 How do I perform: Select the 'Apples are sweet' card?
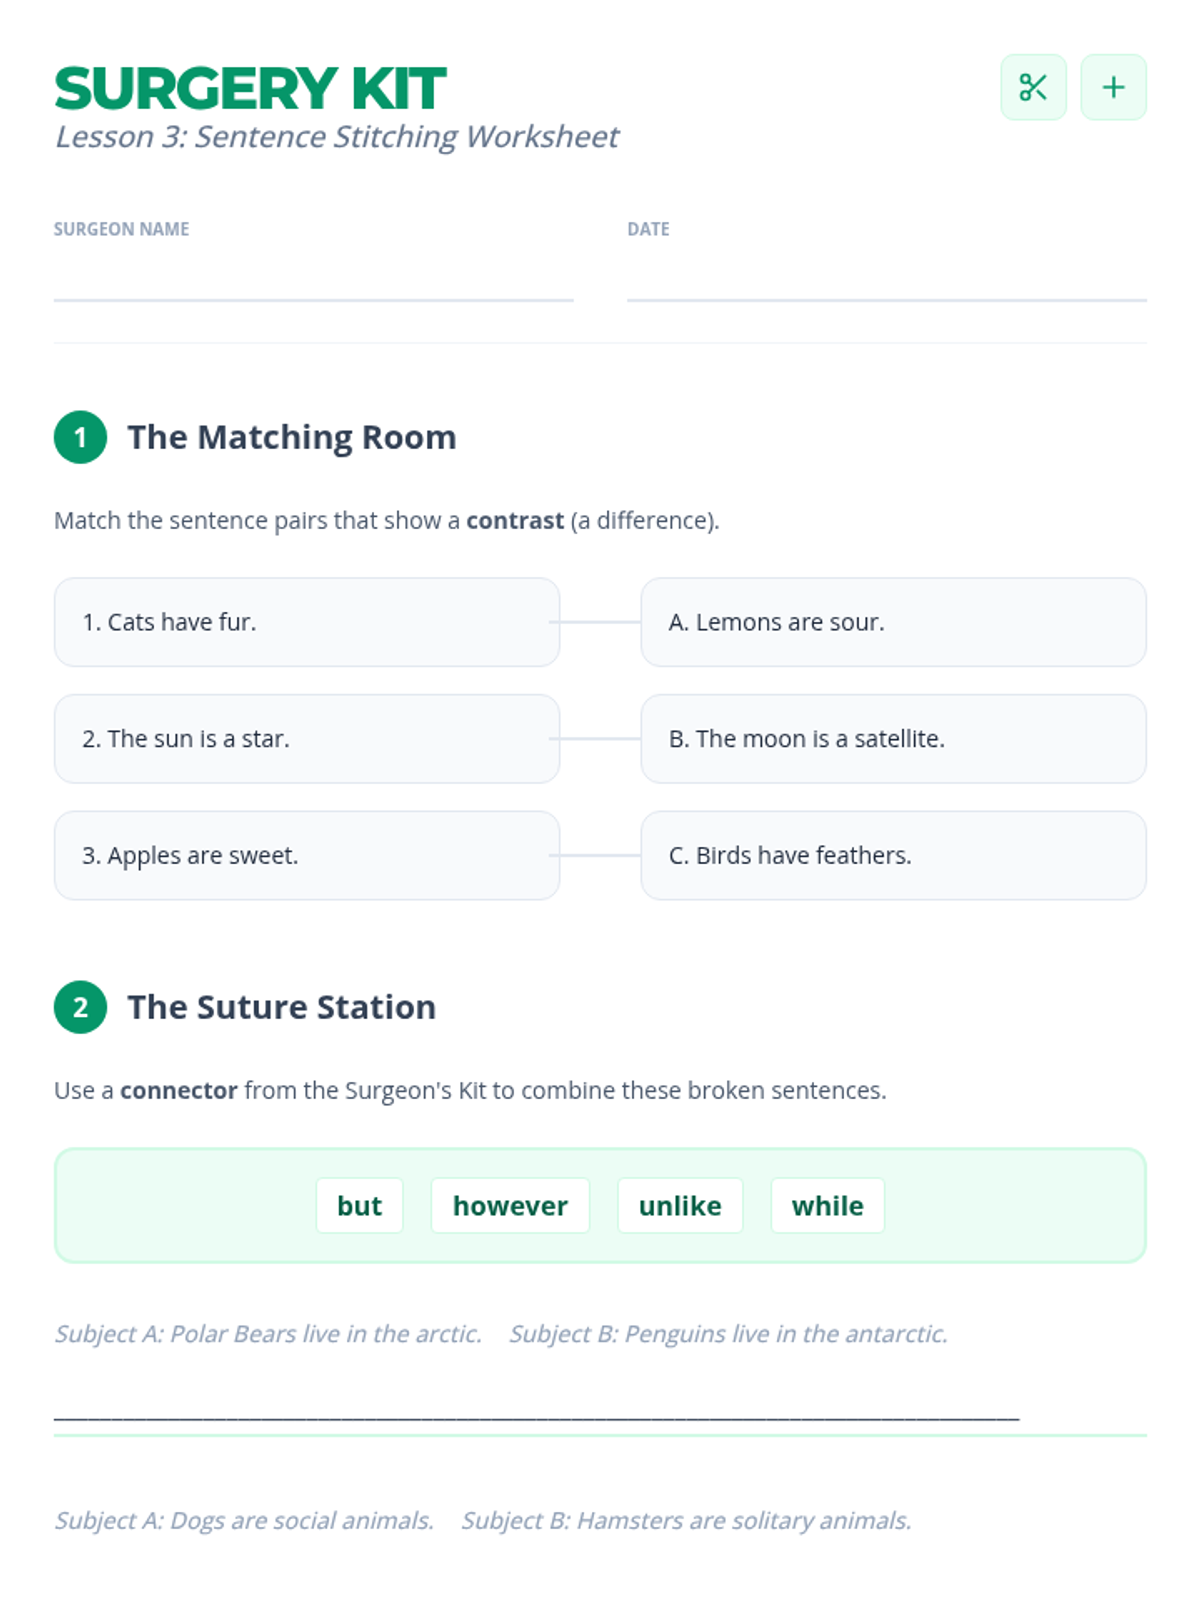306,856
